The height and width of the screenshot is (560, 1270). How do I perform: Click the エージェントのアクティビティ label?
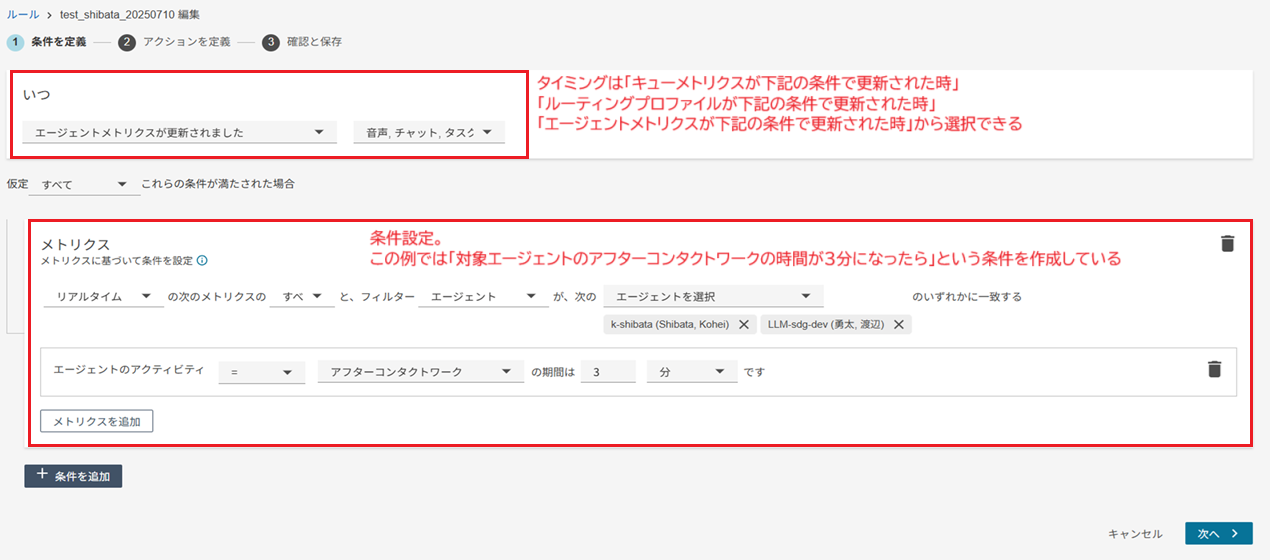click(x=129, y=370)
